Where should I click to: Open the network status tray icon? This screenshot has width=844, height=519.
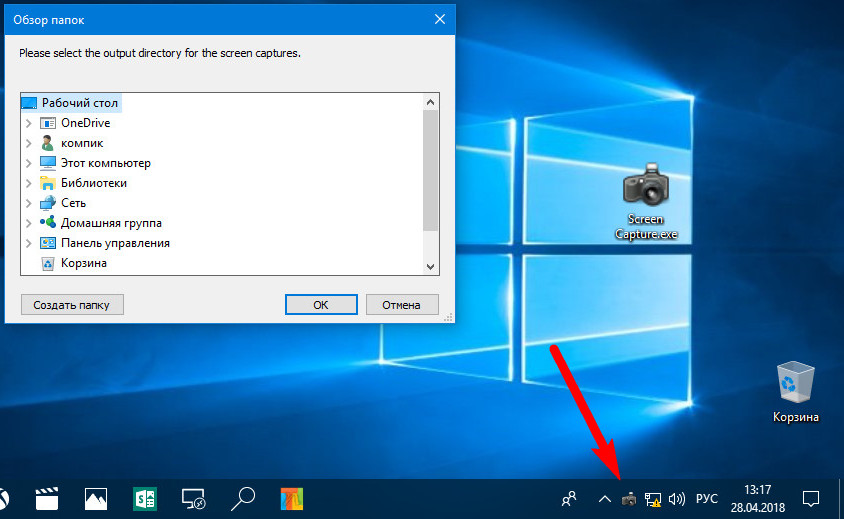point(653,499)
